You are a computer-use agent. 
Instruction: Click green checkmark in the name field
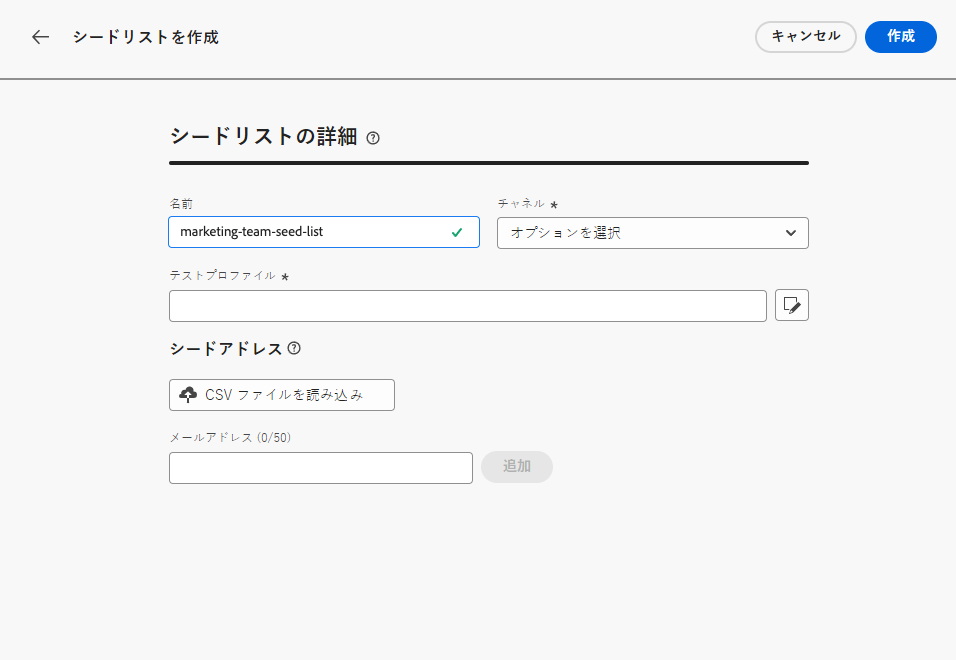pos(457,232)
